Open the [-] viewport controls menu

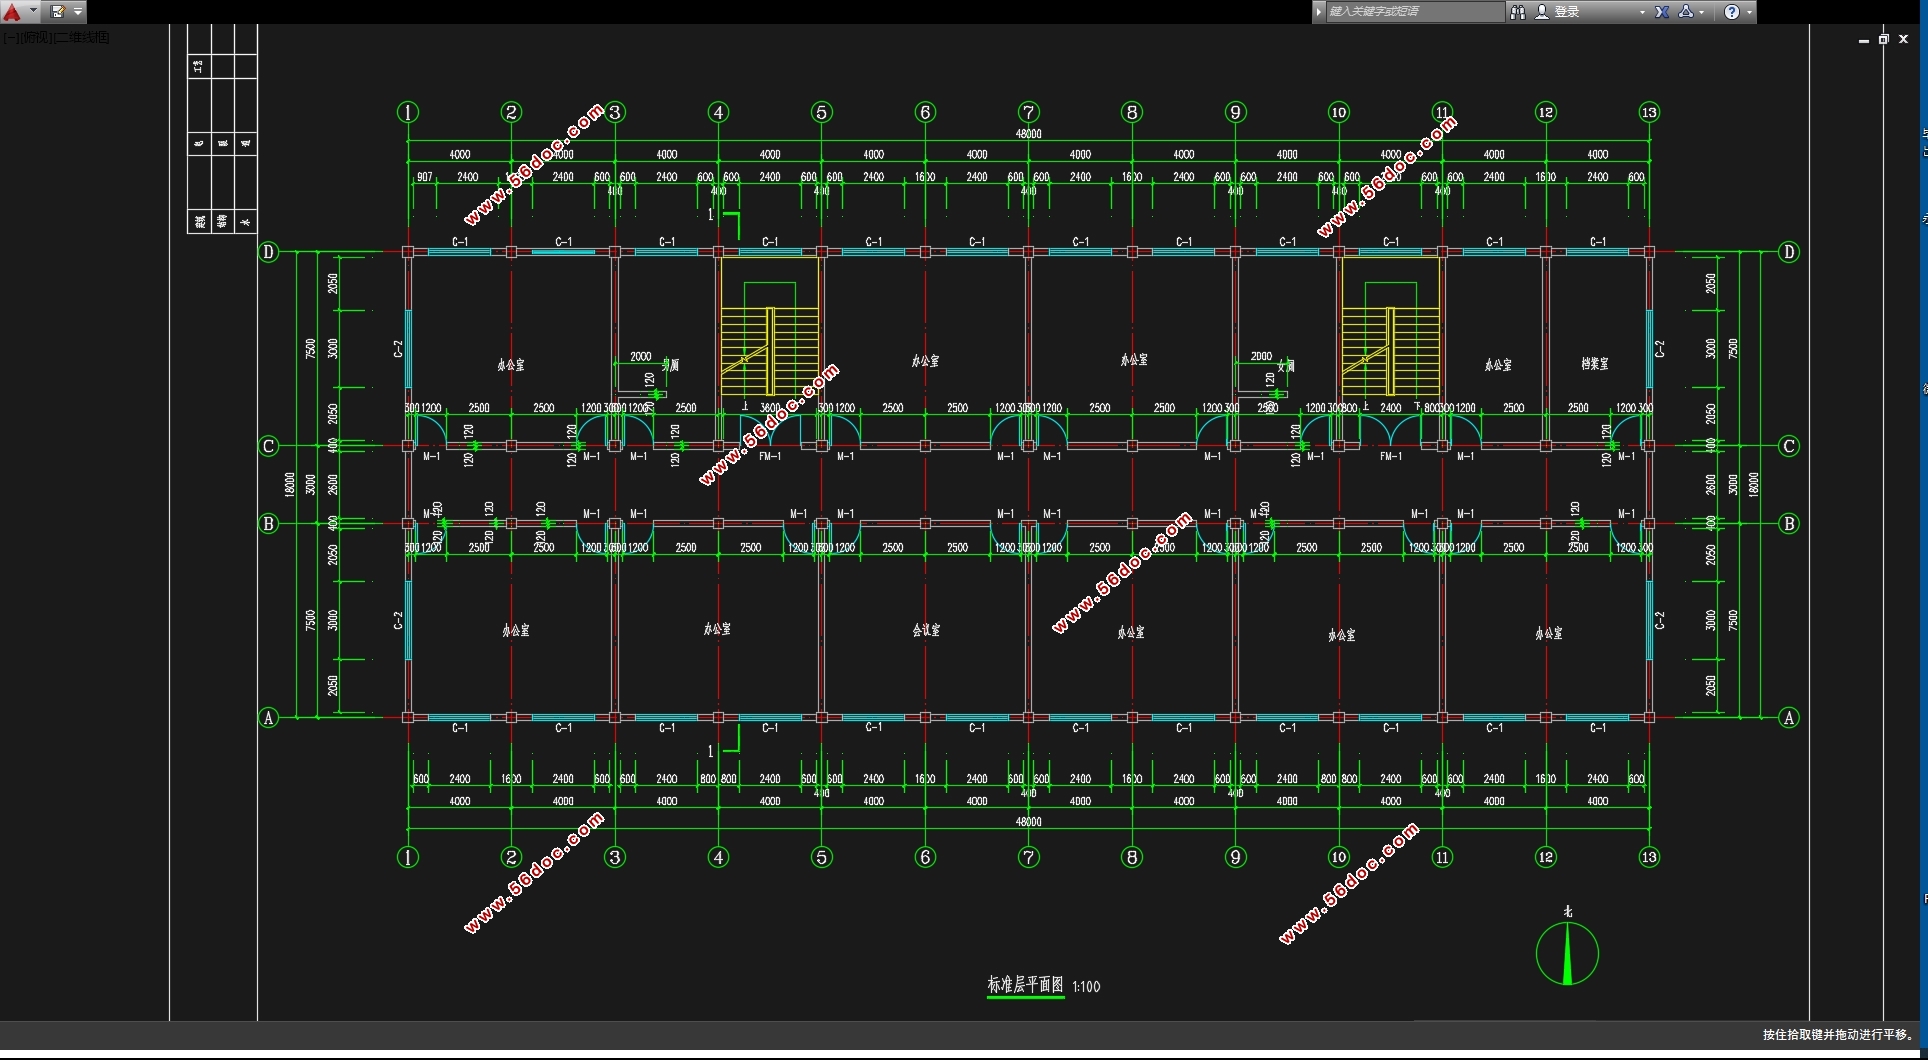pos(9,38)
